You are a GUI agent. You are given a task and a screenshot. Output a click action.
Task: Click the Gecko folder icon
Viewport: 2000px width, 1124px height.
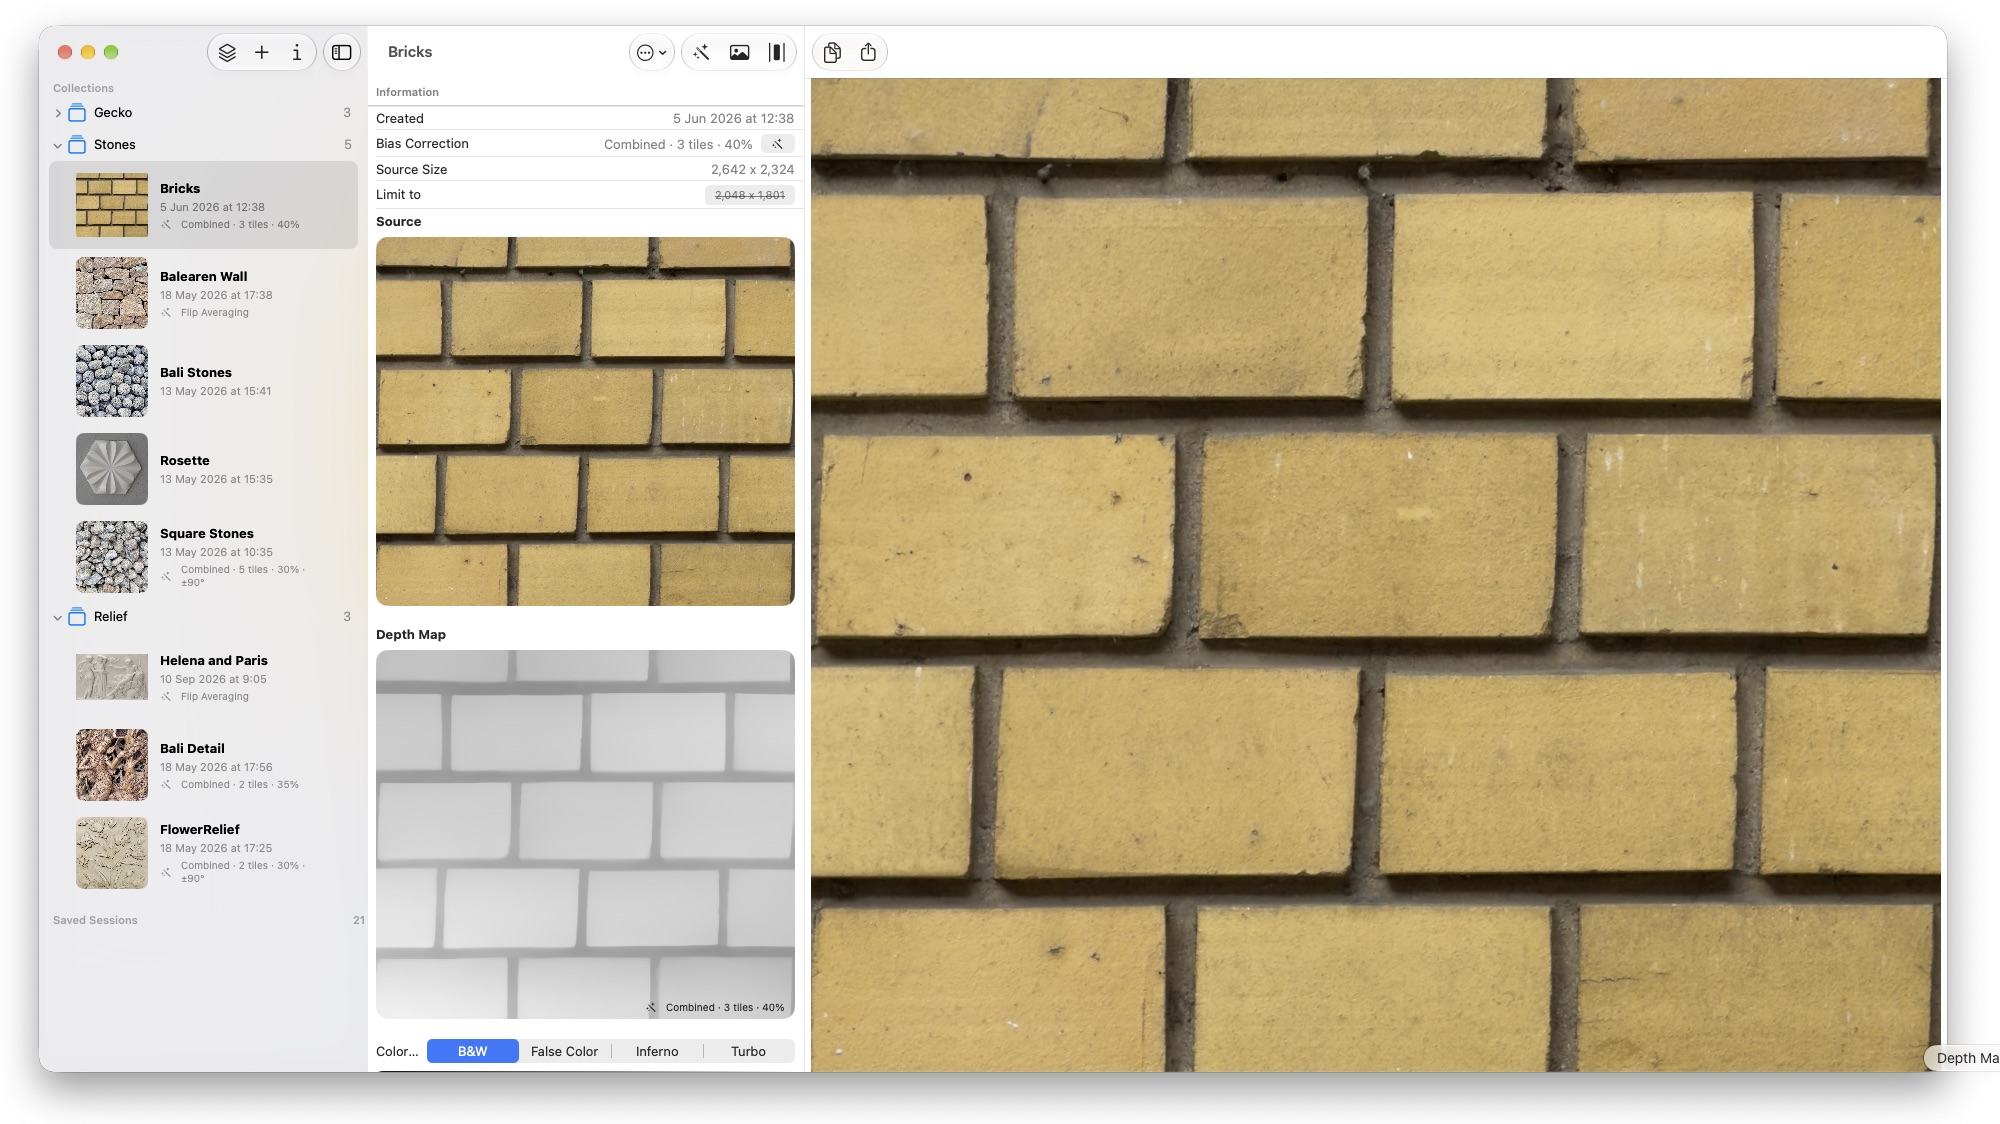coord(77,113)
